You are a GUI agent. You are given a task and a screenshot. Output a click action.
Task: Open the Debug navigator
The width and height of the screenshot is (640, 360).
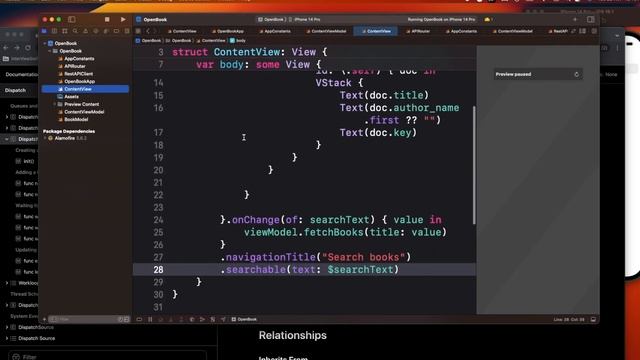pos(106,31)
